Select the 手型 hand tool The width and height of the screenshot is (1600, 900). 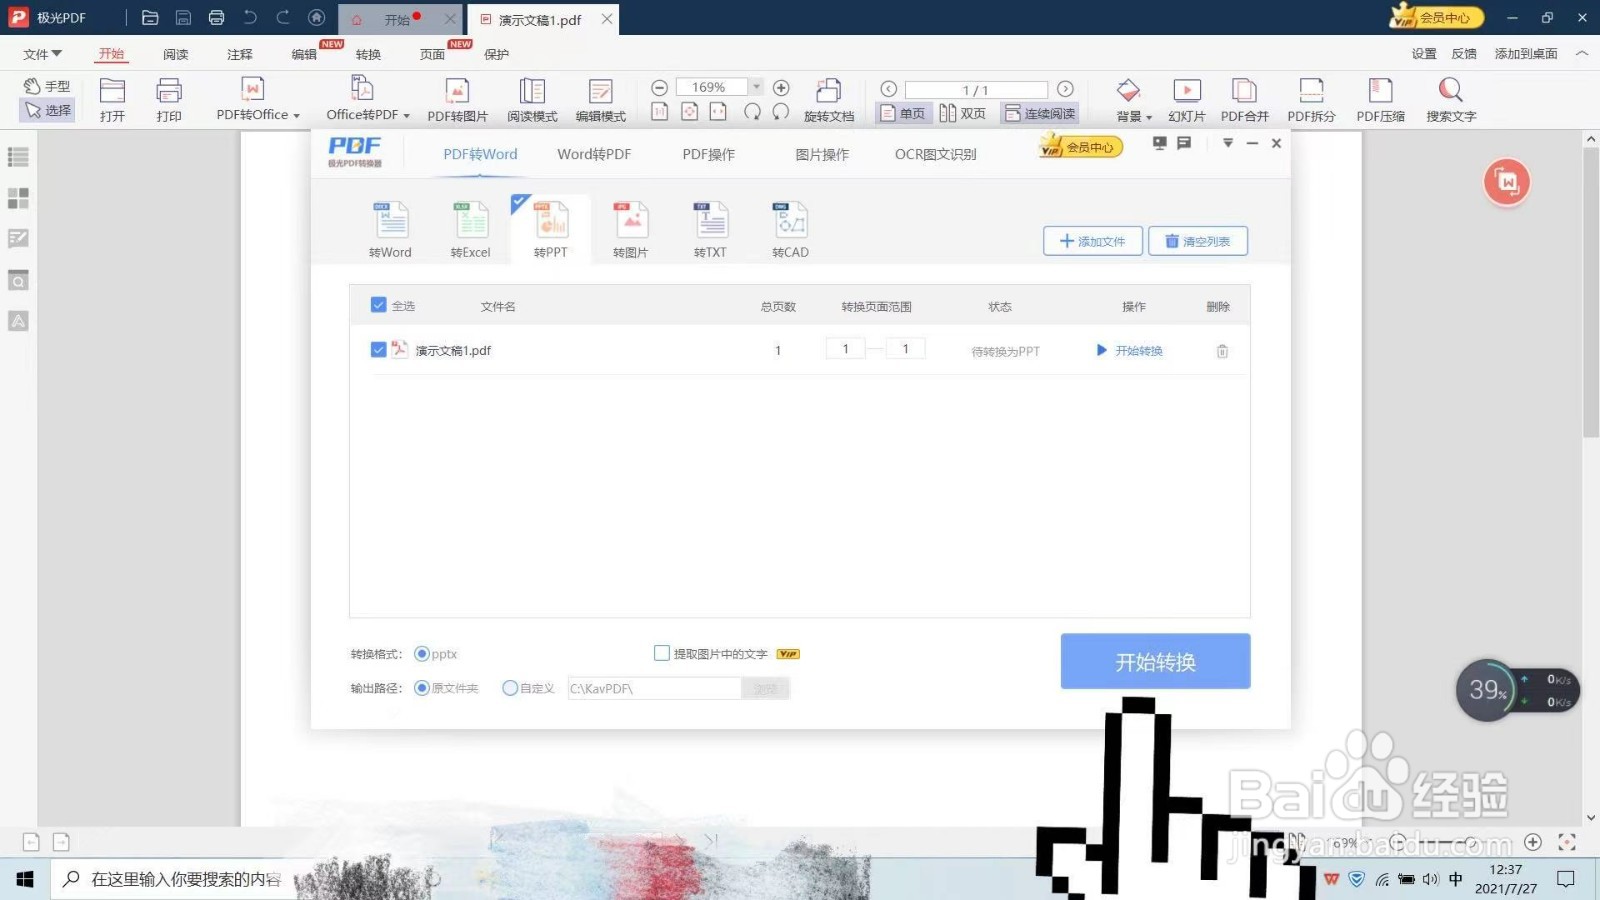click(x=47, y=86)
